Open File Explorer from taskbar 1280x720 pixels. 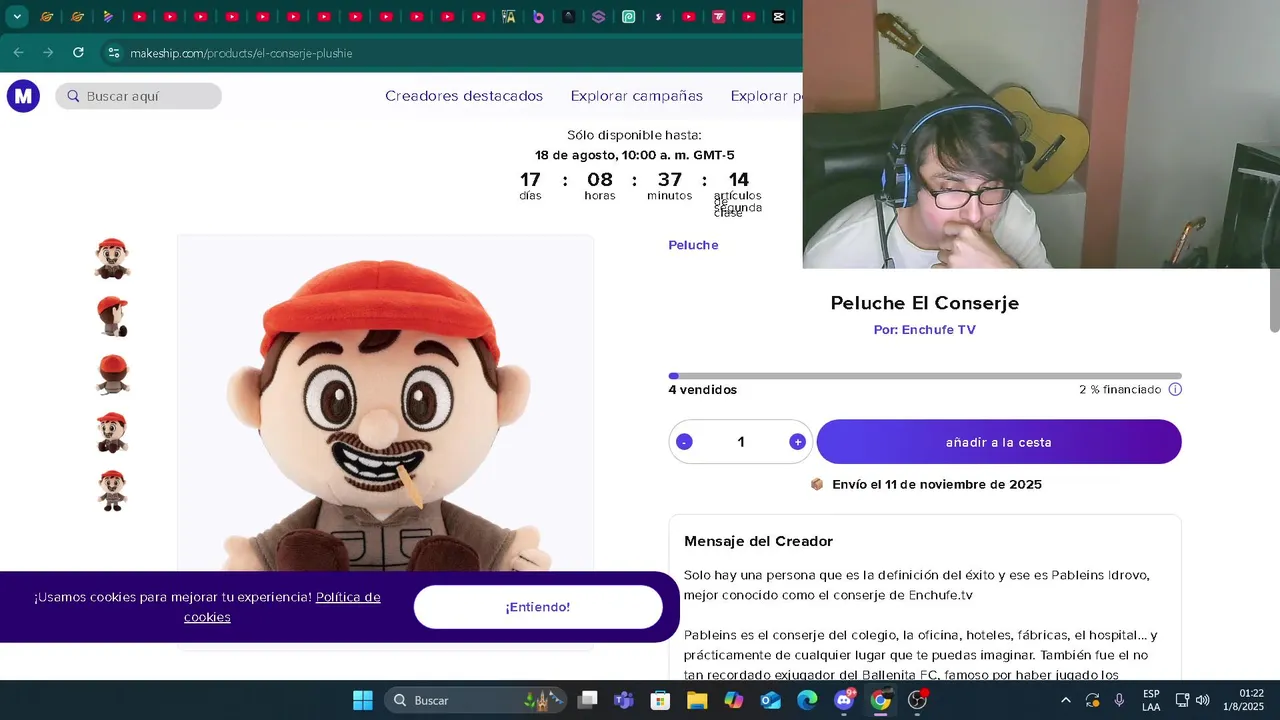pos(697,700)
